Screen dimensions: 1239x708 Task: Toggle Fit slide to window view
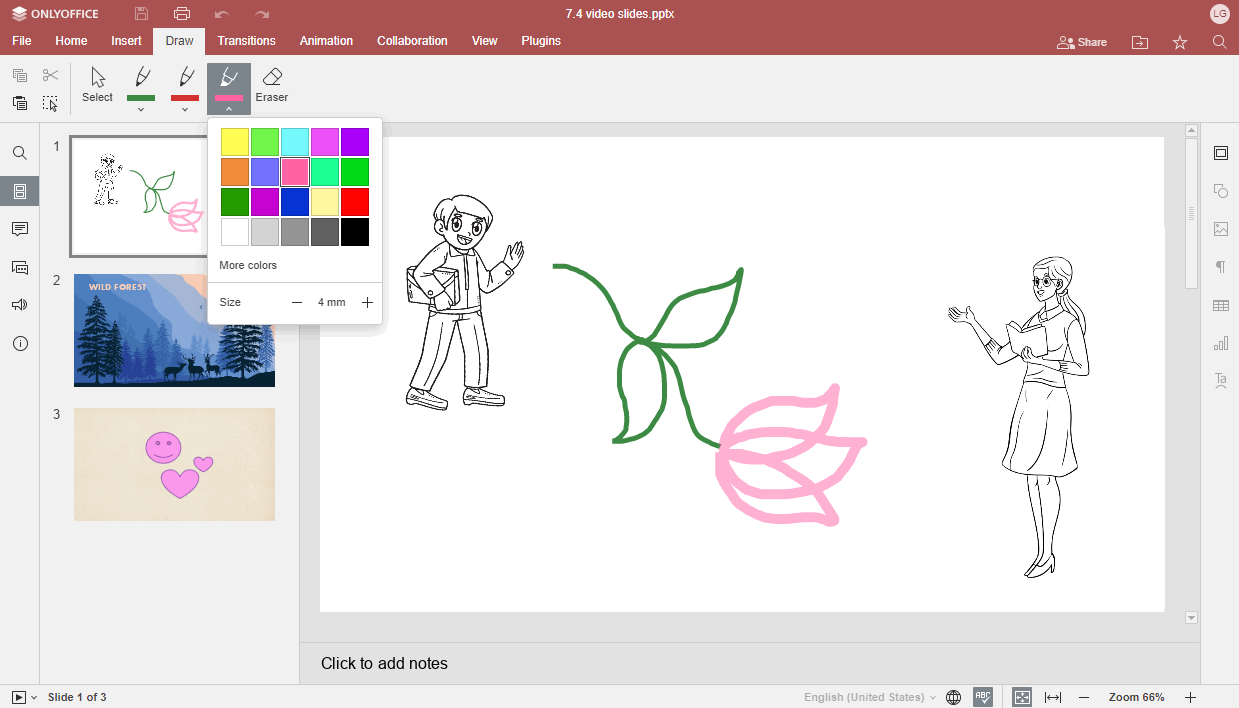(1021, 696)
